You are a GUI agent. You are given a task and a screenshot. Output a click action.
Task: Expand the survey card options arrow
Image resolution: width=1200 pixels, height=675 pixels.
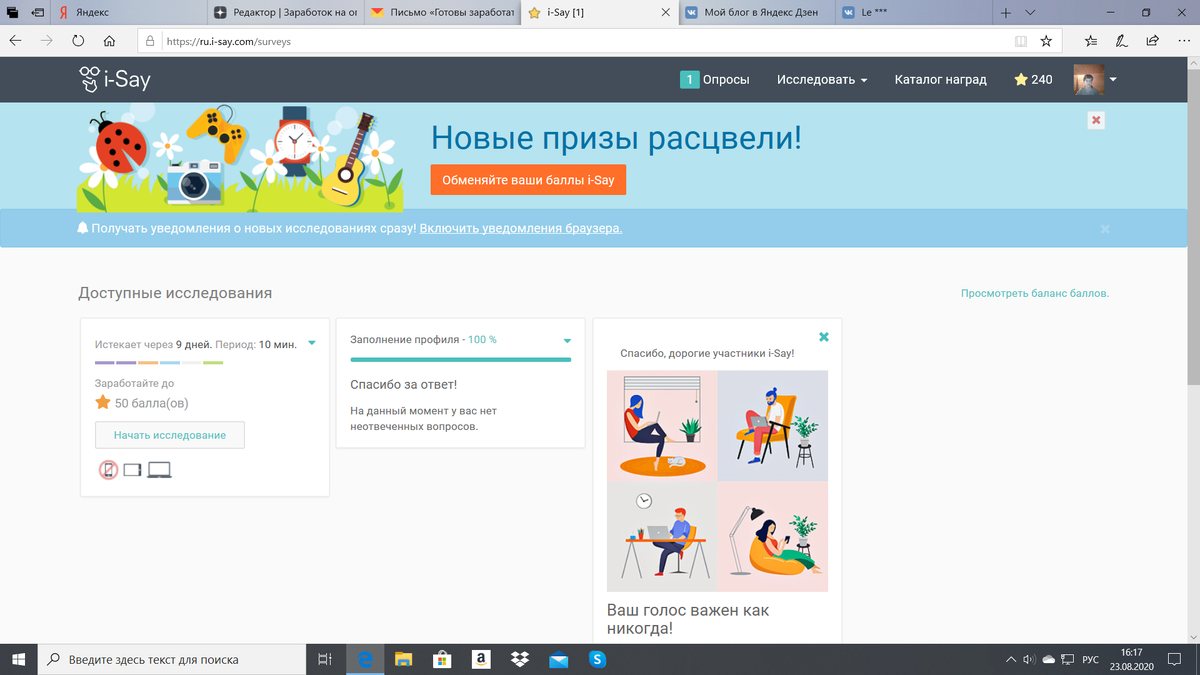point(311,342)
